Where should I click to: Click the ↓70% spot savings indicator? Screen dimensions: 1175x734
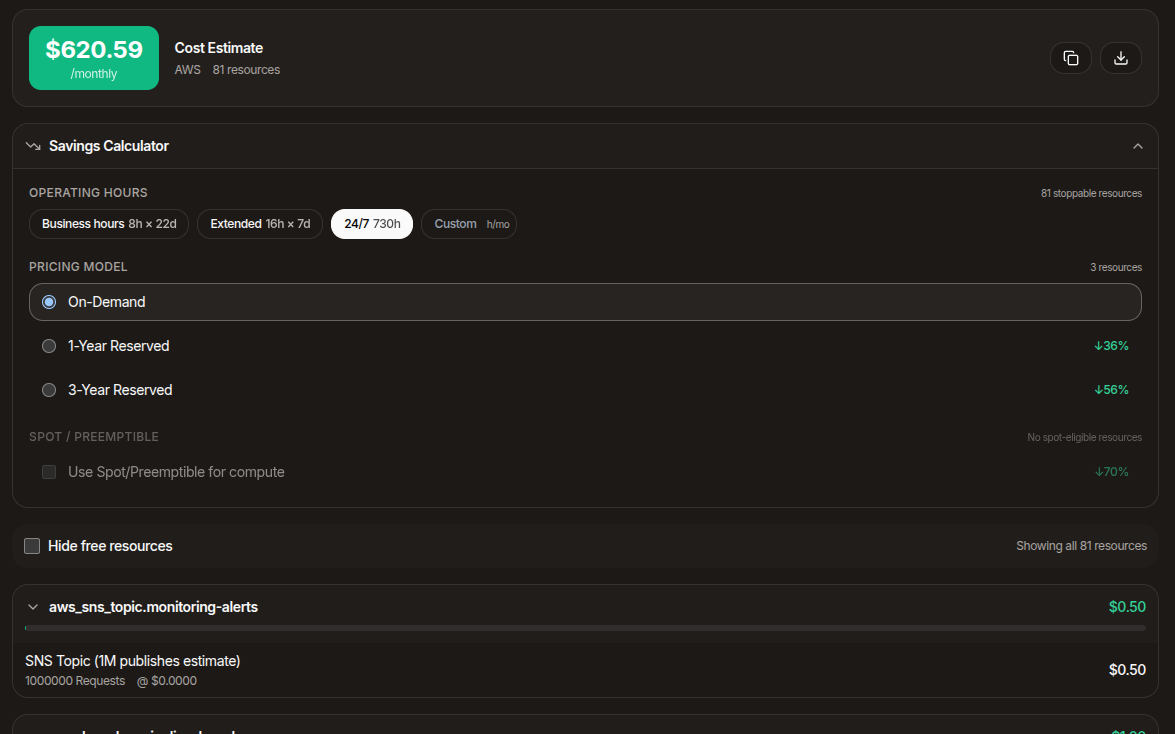pos(1111,472)
